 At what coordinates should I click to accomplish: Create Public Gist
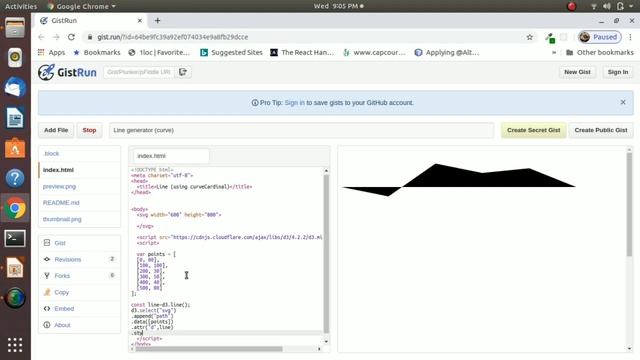pyautogui.click(x=601, y=130)
